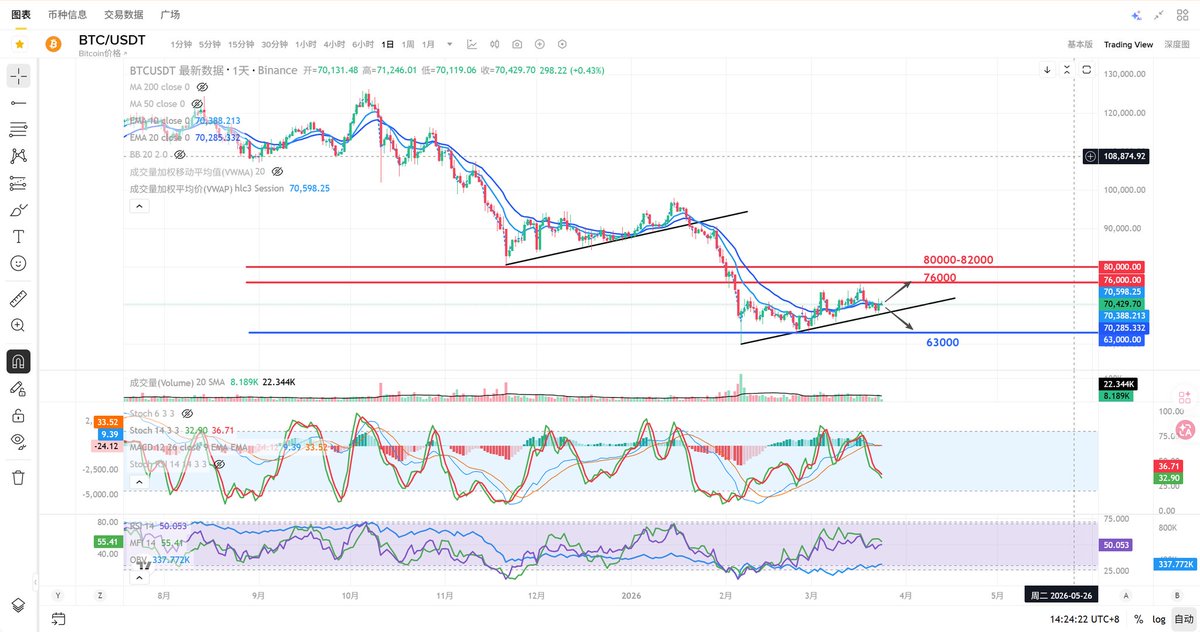This screenshot has height=632, width=1200.
Task: Open the emoji sticker tool
Action: [18, 263]
